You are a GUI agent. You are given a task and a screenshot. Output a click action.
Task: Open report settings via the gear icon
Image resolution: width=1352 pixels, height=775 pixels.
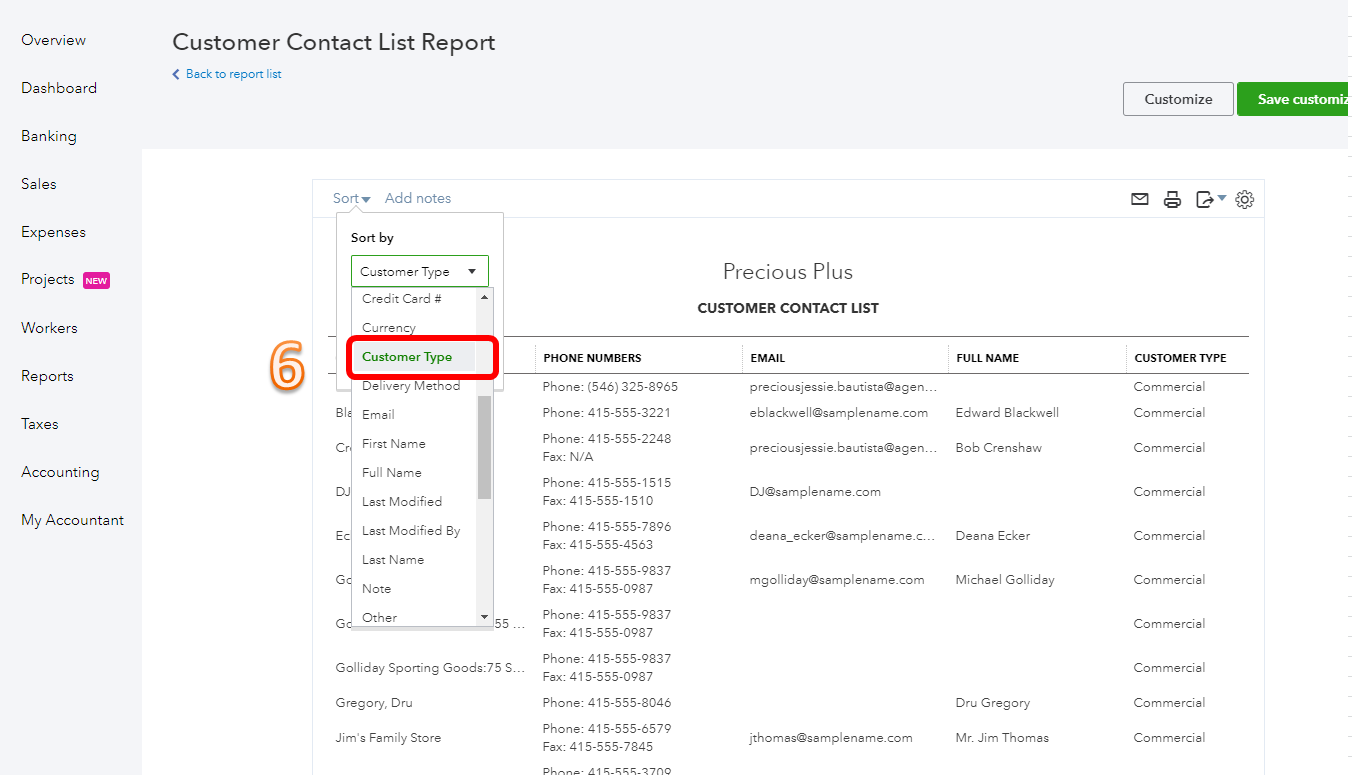click(1244, 199)
